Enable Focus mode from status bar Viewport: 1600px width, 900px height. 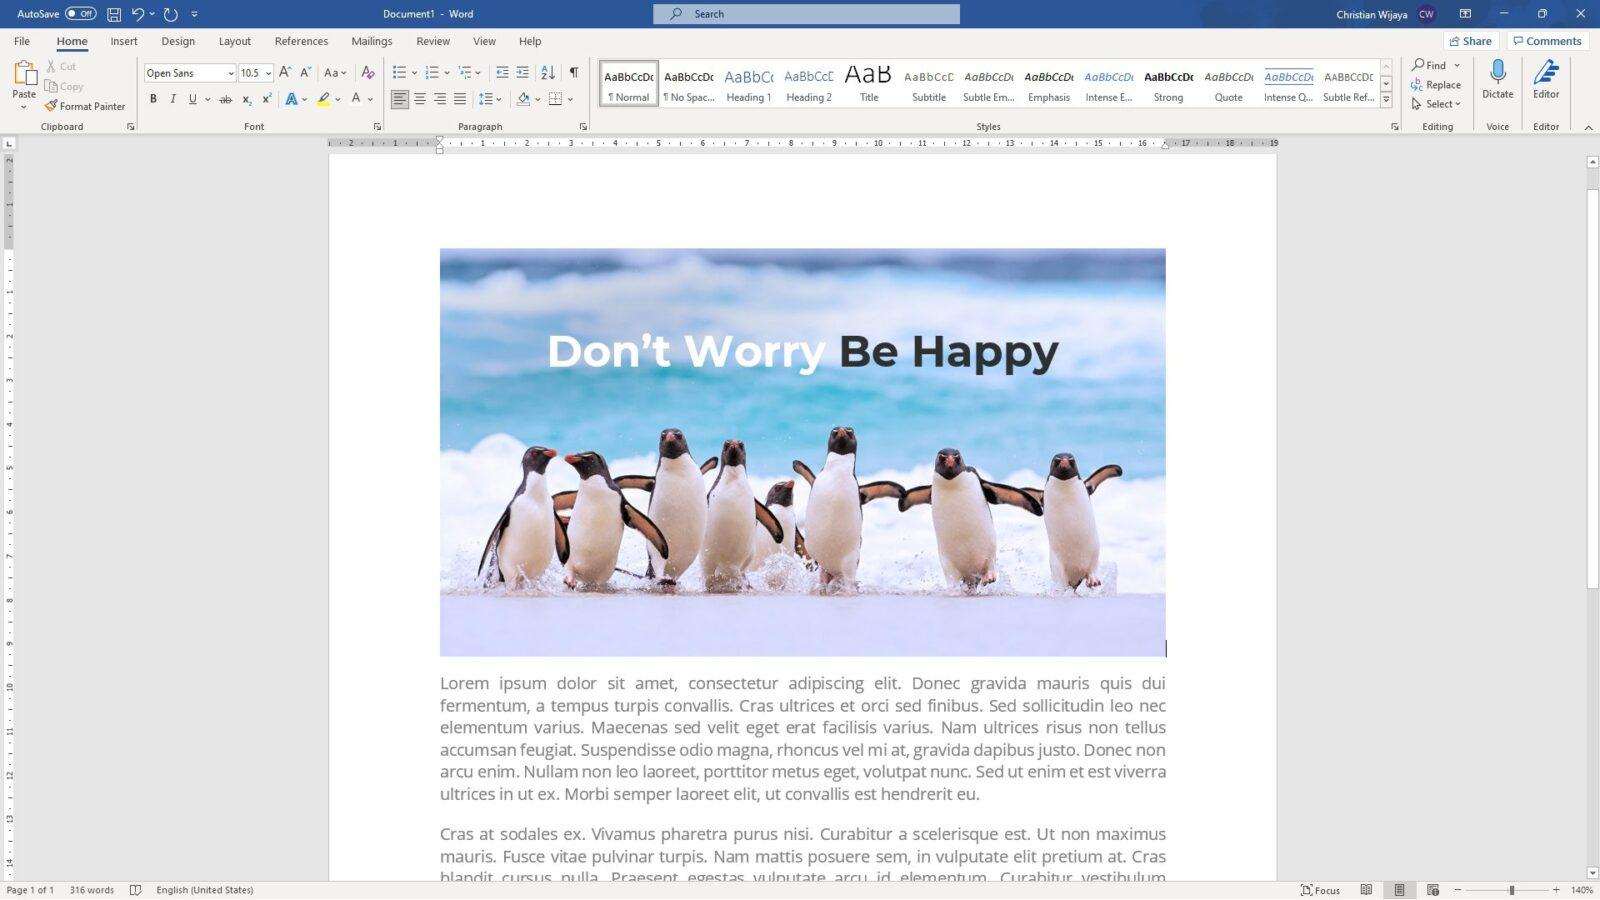click(1318, 889)
